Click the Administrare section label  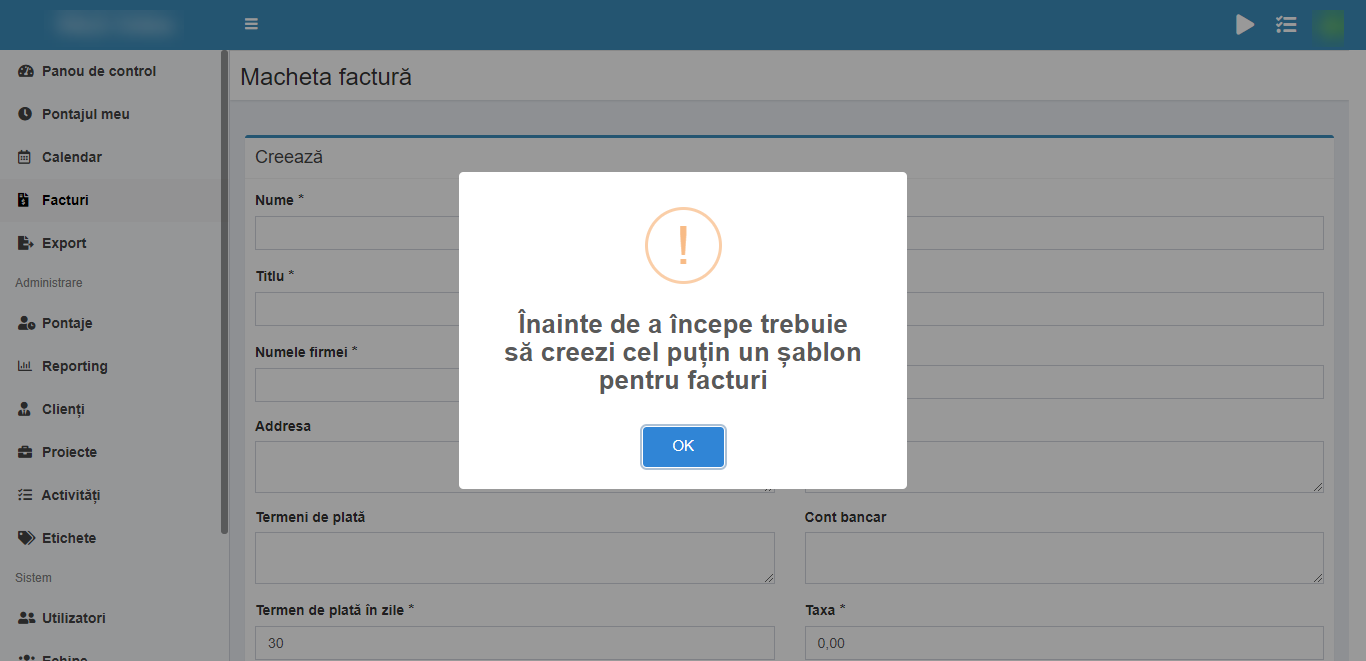49,283
